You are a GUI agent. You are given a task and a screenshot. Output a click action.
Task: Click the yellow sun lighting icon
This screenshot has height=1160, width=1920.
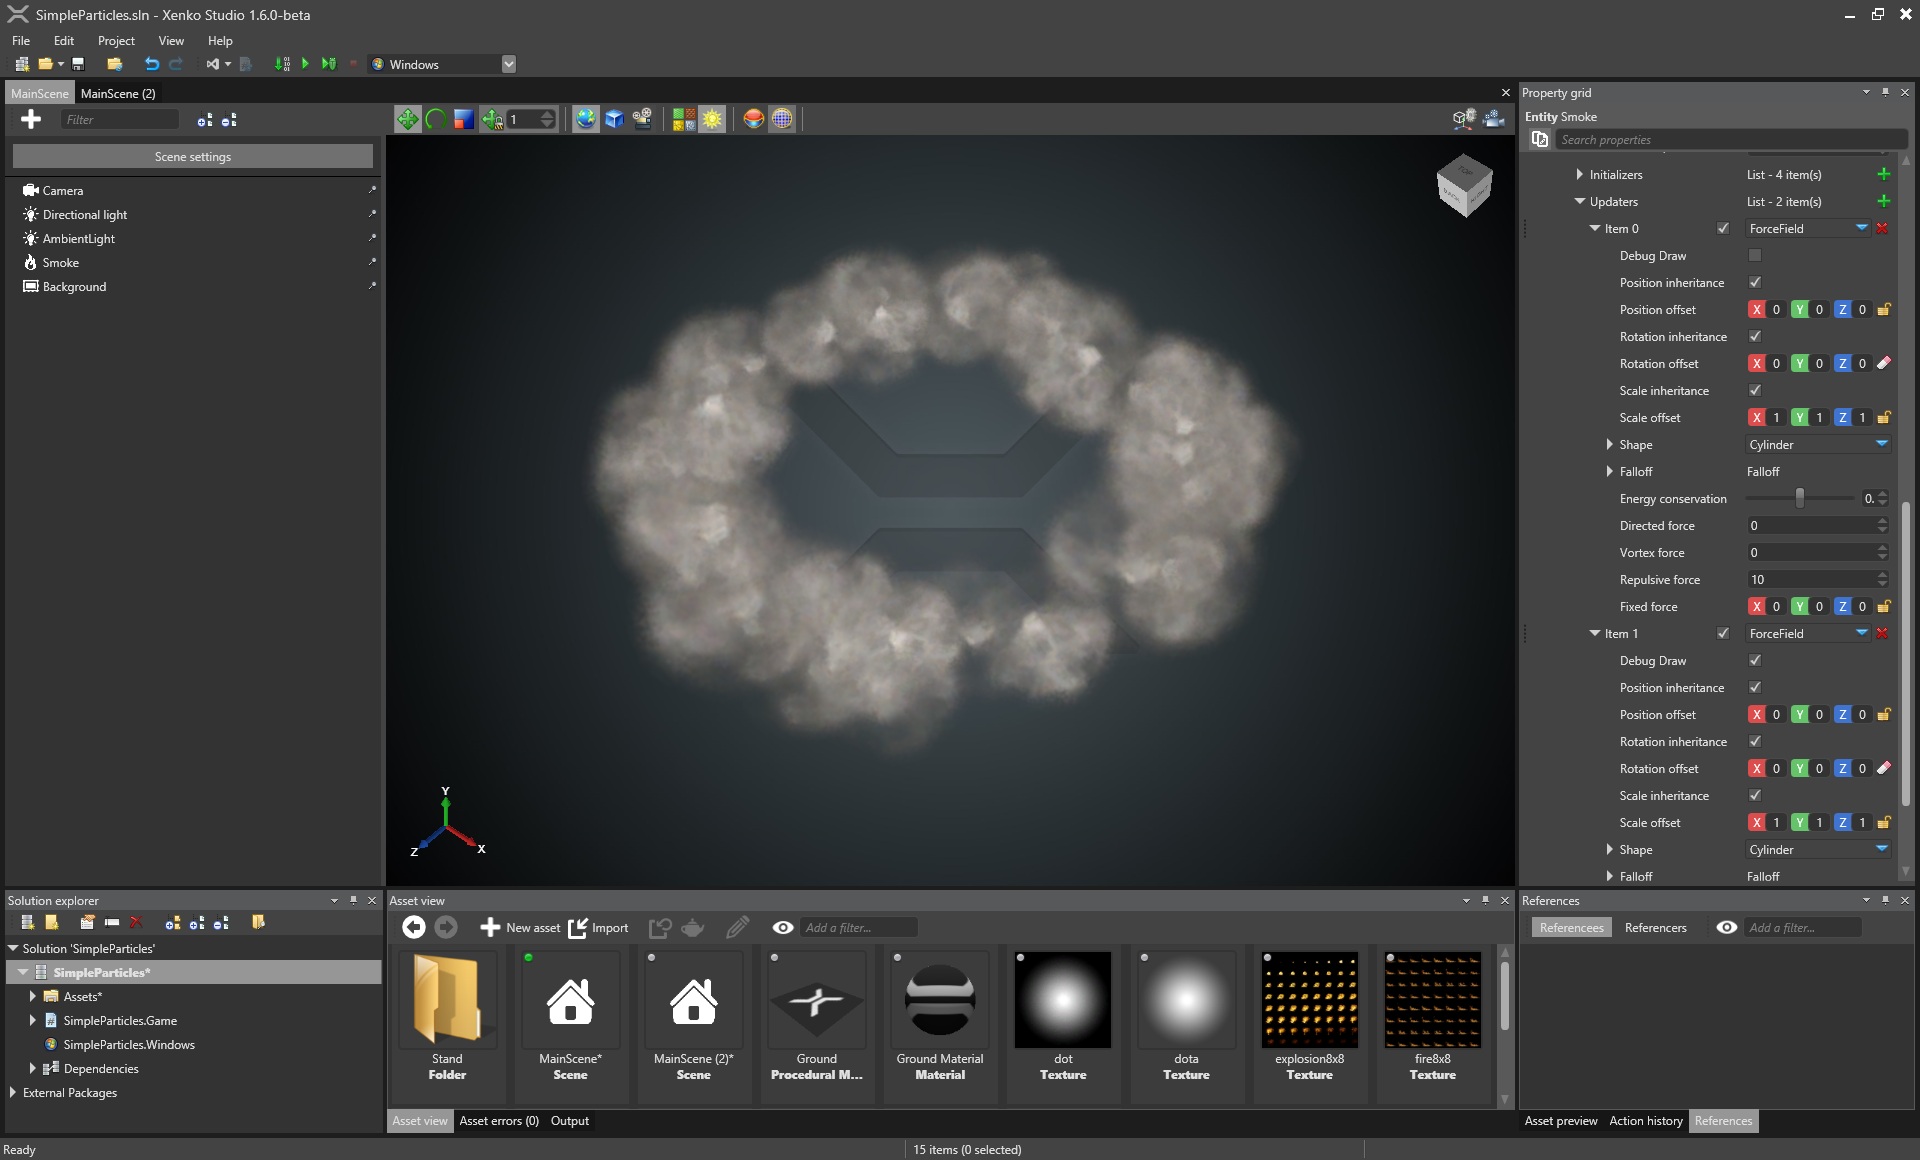coord(712,119)
